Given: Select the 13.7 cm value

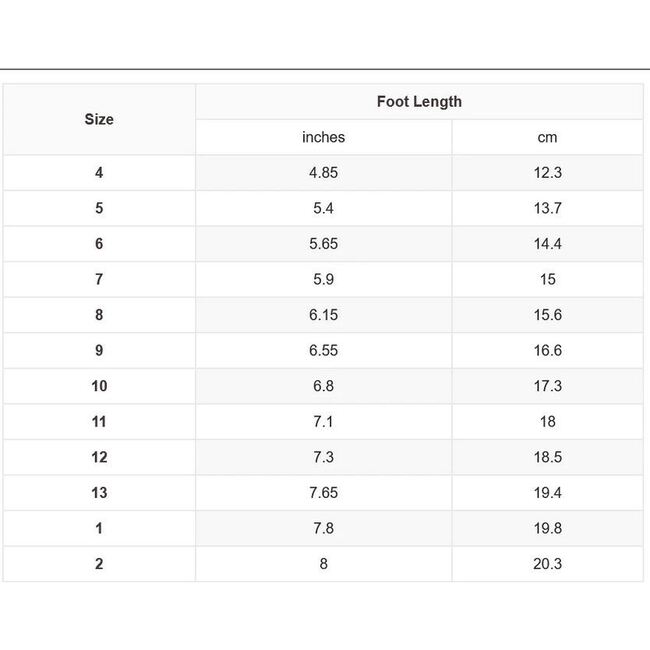Looking at the screenshot, I should pos(547,209).
